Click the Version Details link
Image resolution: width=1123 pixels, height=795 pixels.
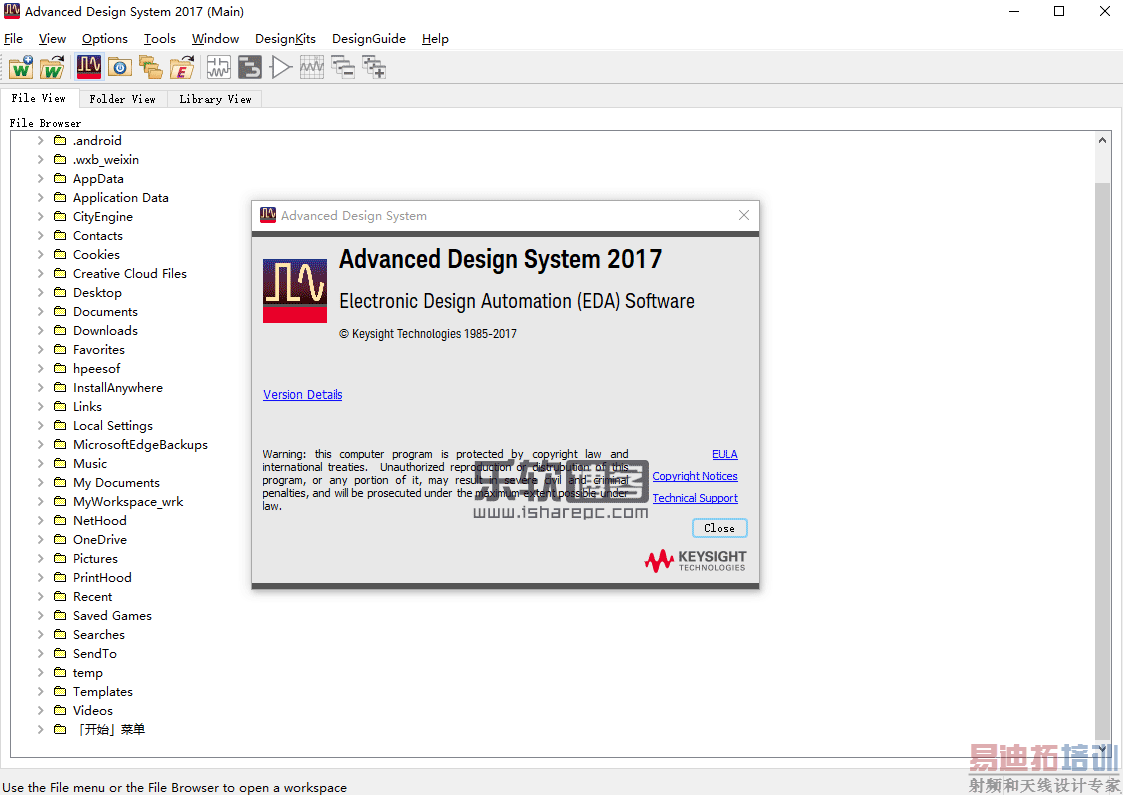[302, 395]
